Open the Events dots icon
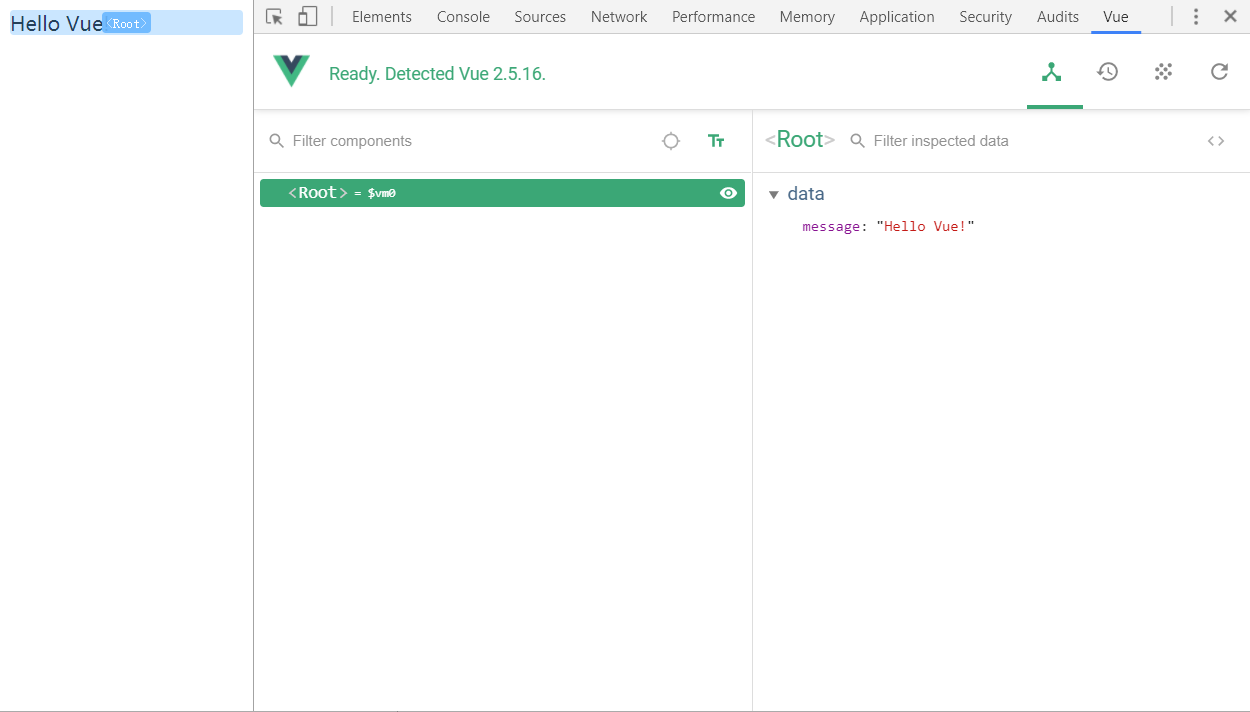Screen dimensions: 1250x712 1163,72
